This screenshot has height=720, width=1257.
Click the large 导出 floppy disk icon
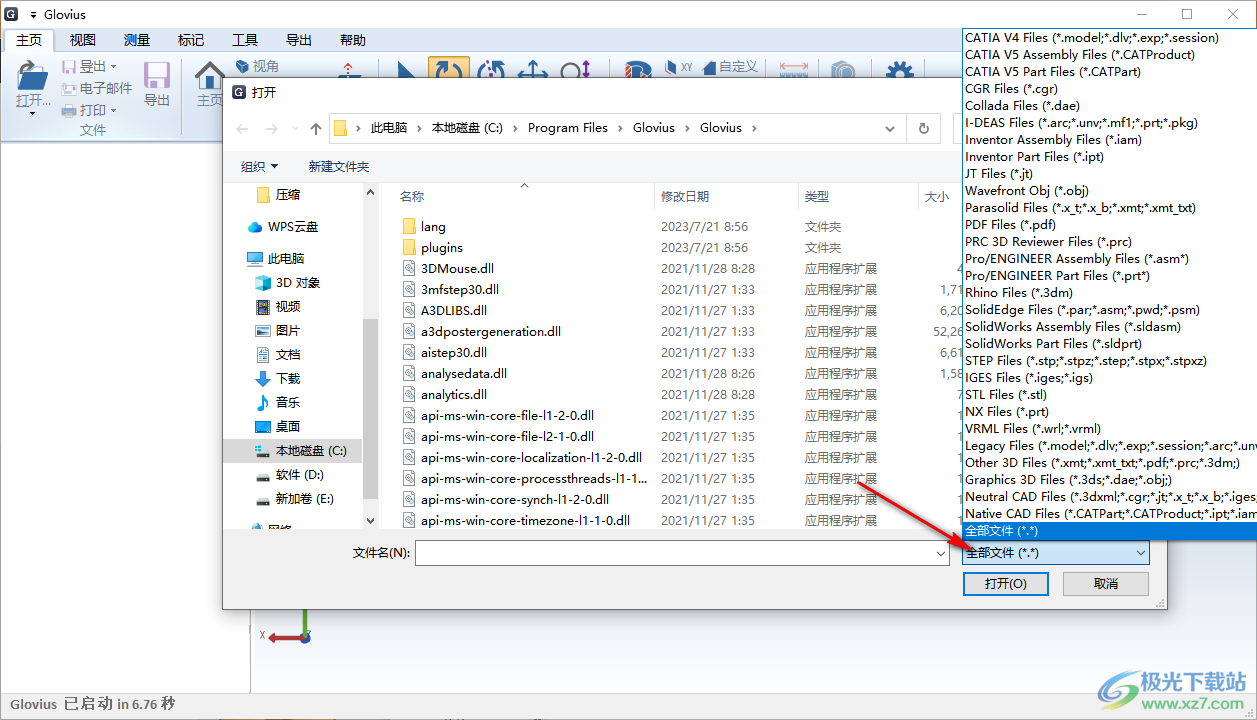[157, 75]
